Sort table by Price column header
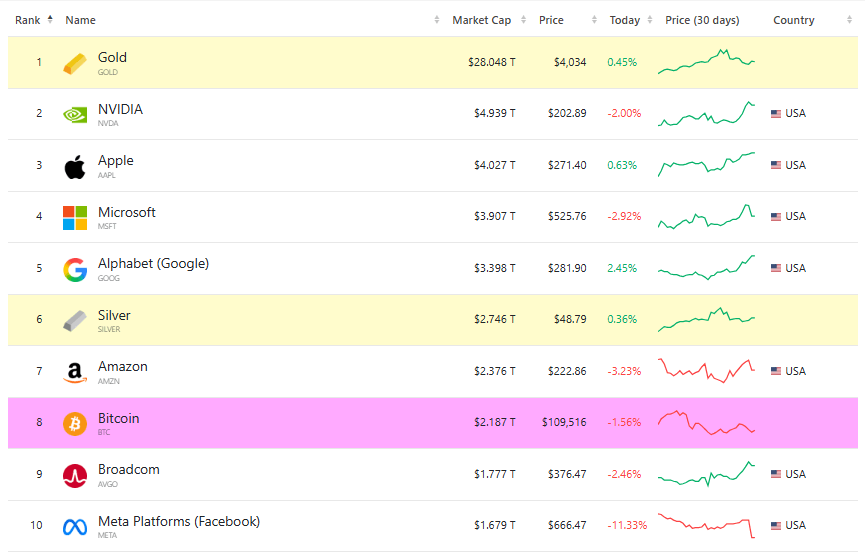 coord(551,20)
